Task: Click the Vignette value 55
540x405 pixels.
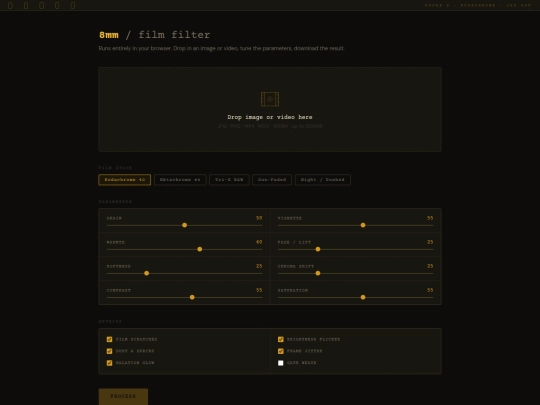Action: (430, 218)
